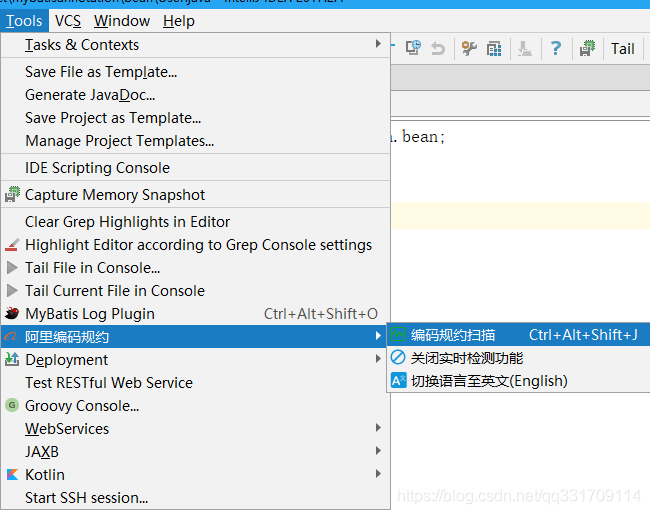Expand the WebServices submenu arrow
The height and width of the screenshot is (514, 650).
pos(378,427)
